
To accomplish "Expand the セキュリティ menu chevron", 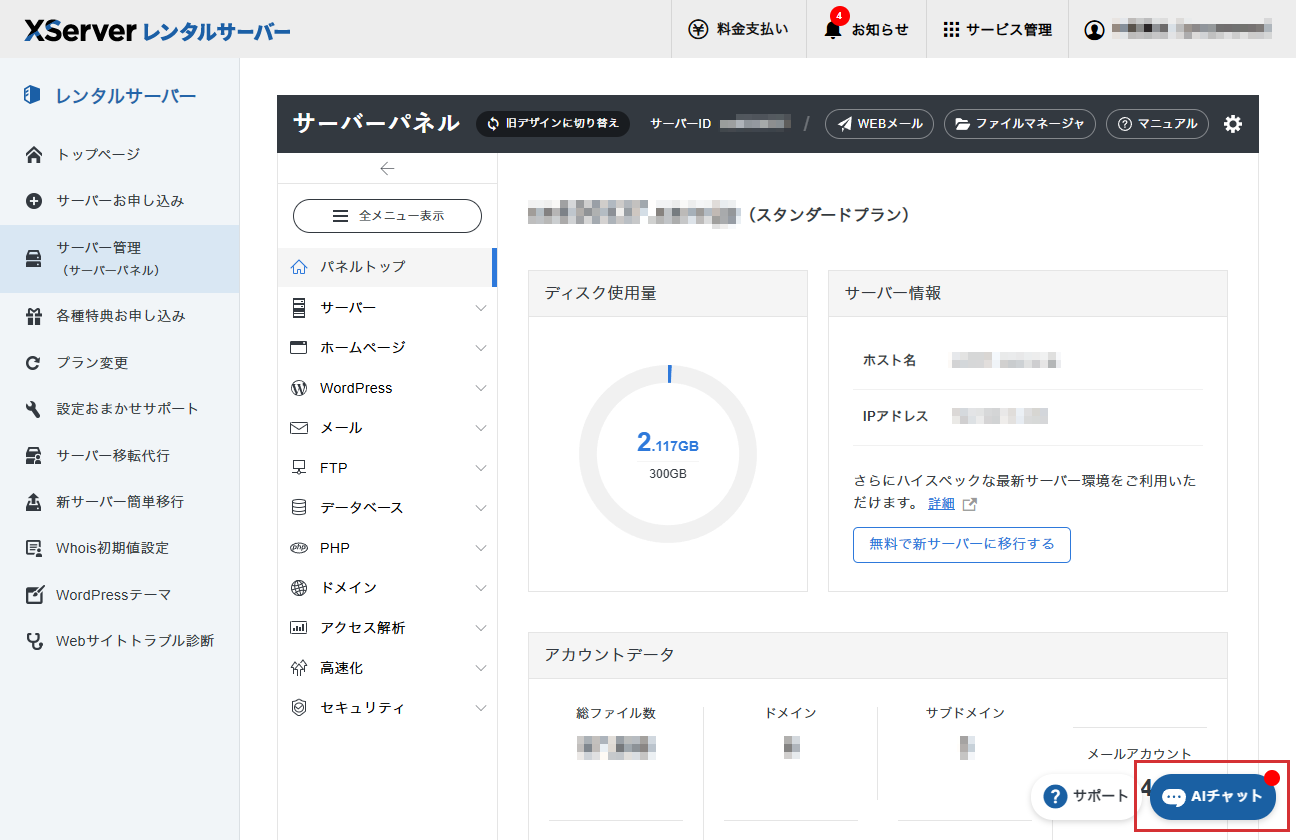I will [481, 708].
